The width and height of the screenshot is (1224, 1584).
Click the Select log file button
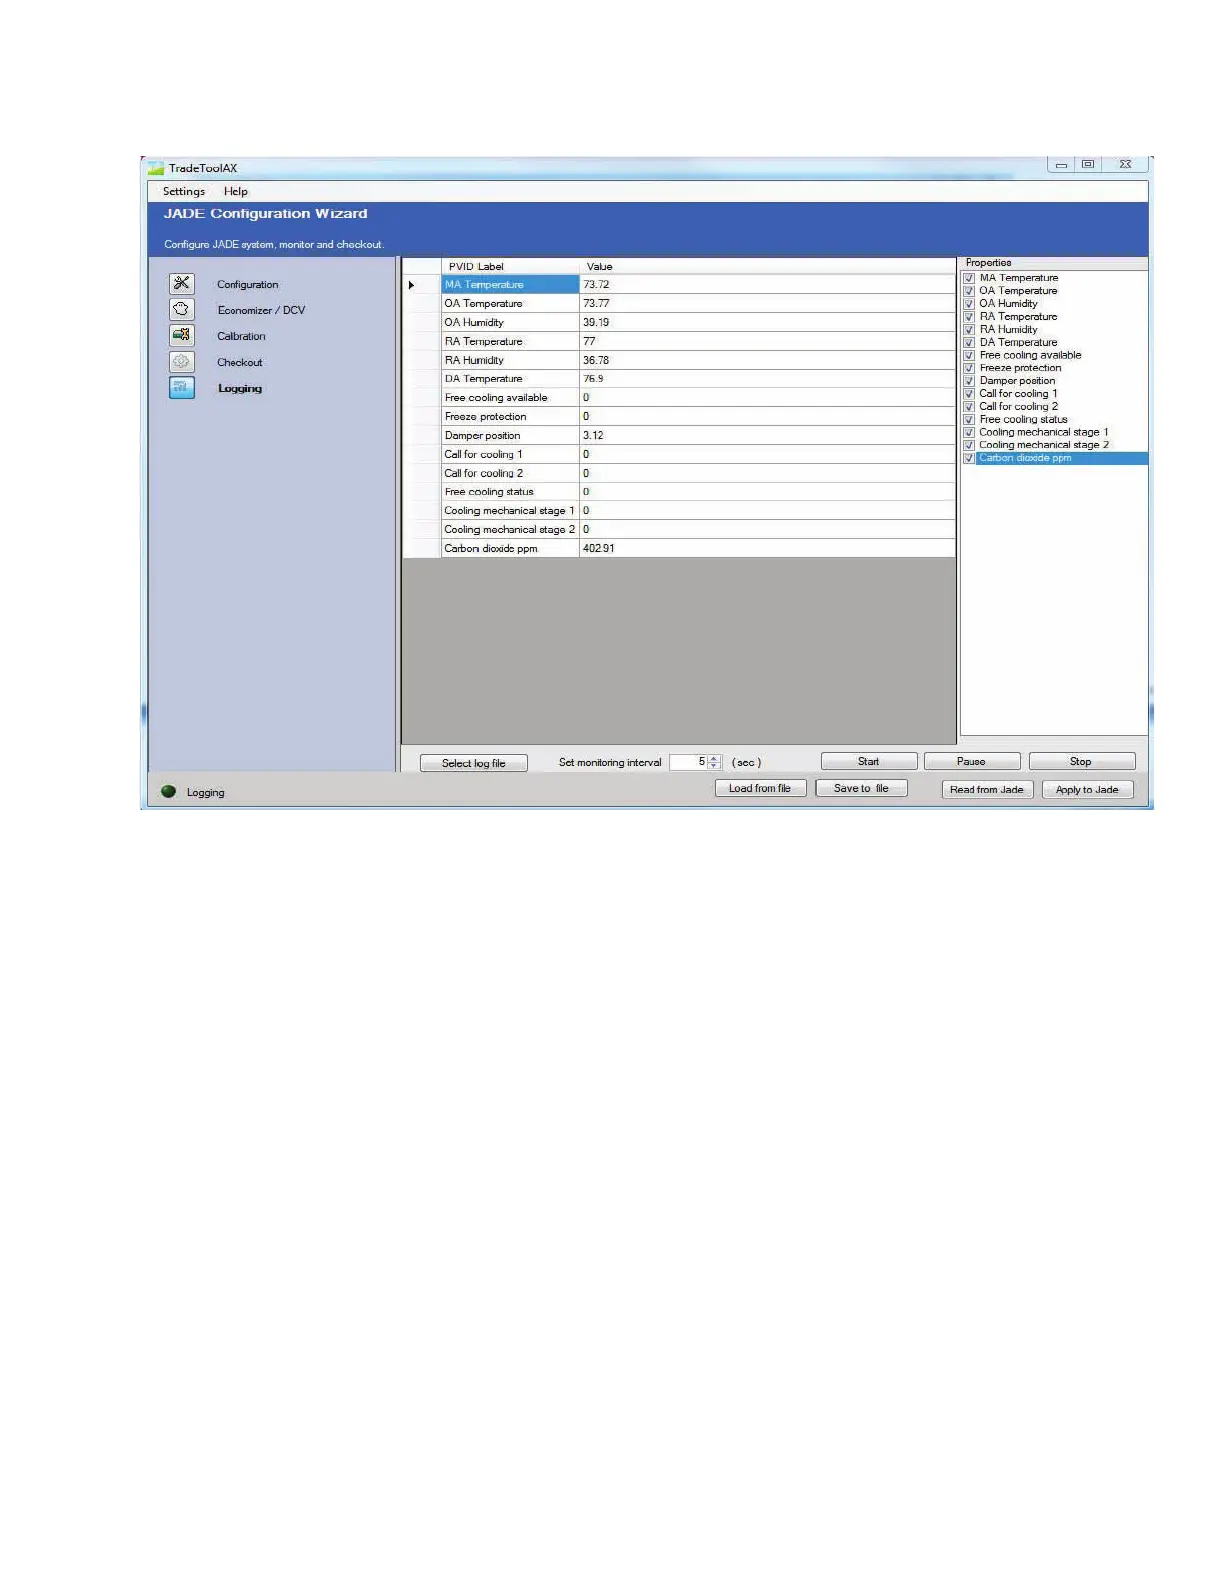(x=474, y=763)
